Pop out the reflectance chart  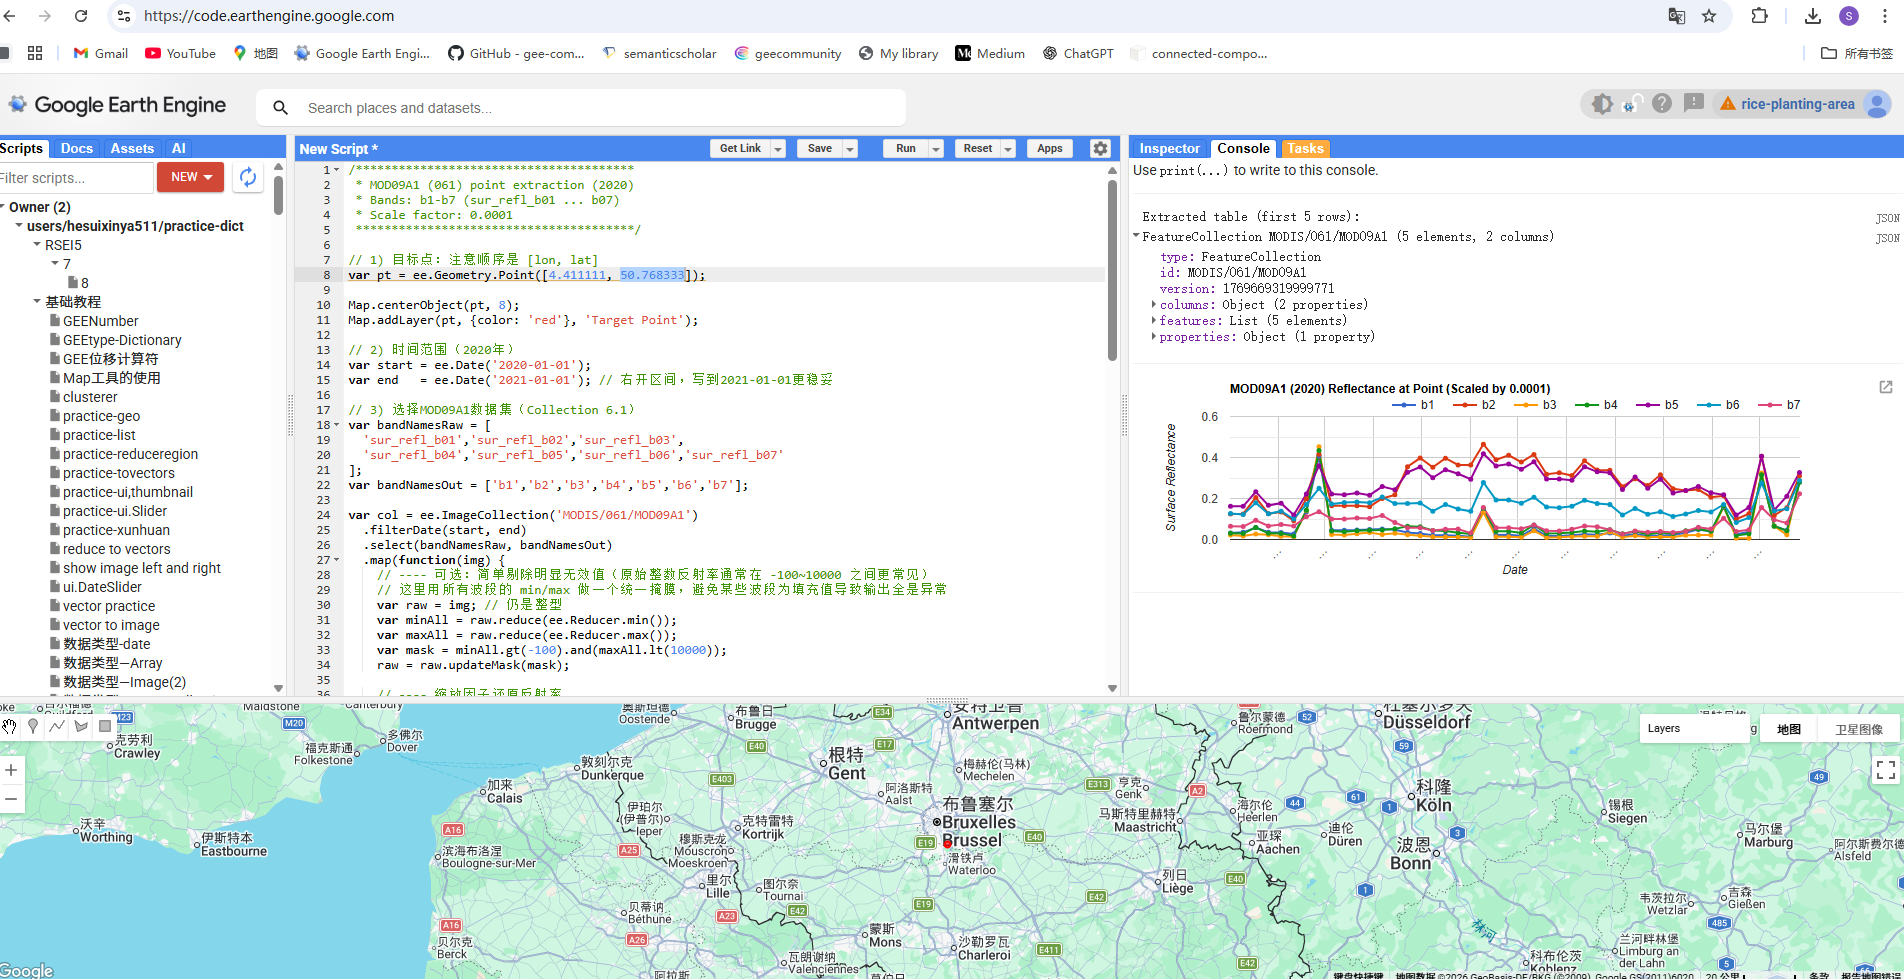(1885, 387)
